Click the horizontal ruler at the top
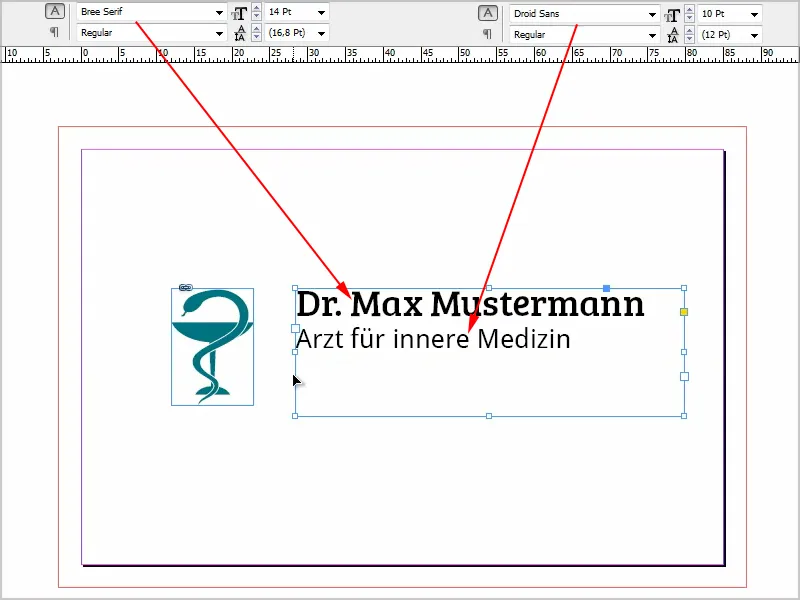Image resolution: width=800 pixels, height=600 pixels. point(400,55)
